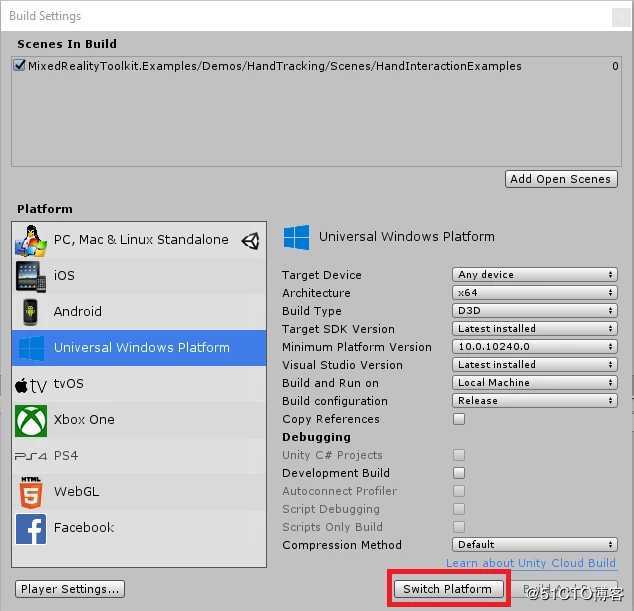
Task: Open the Build configuration Release dropdown
Action: 535,400
